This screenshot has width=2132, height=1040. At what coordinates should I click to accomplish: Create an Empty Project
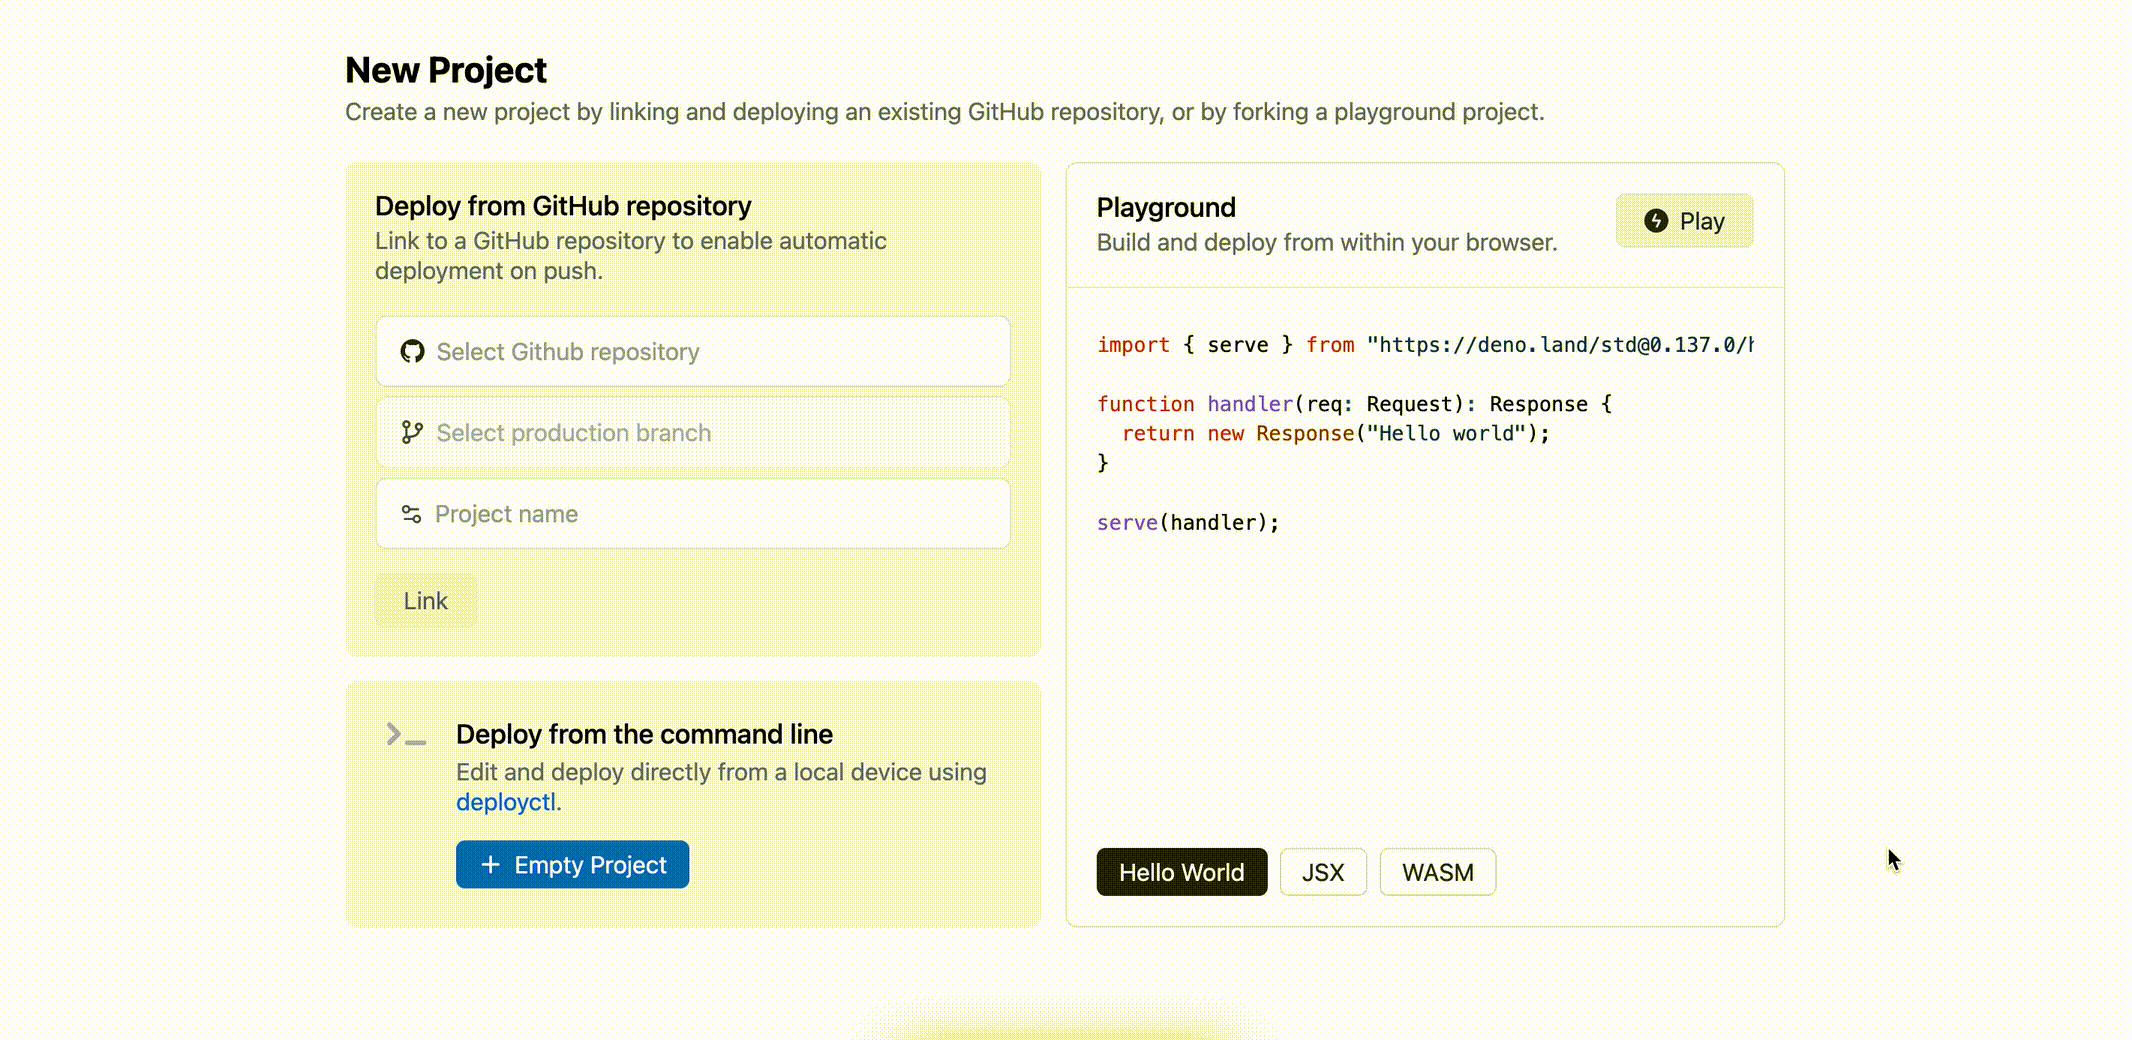(572, 865)
